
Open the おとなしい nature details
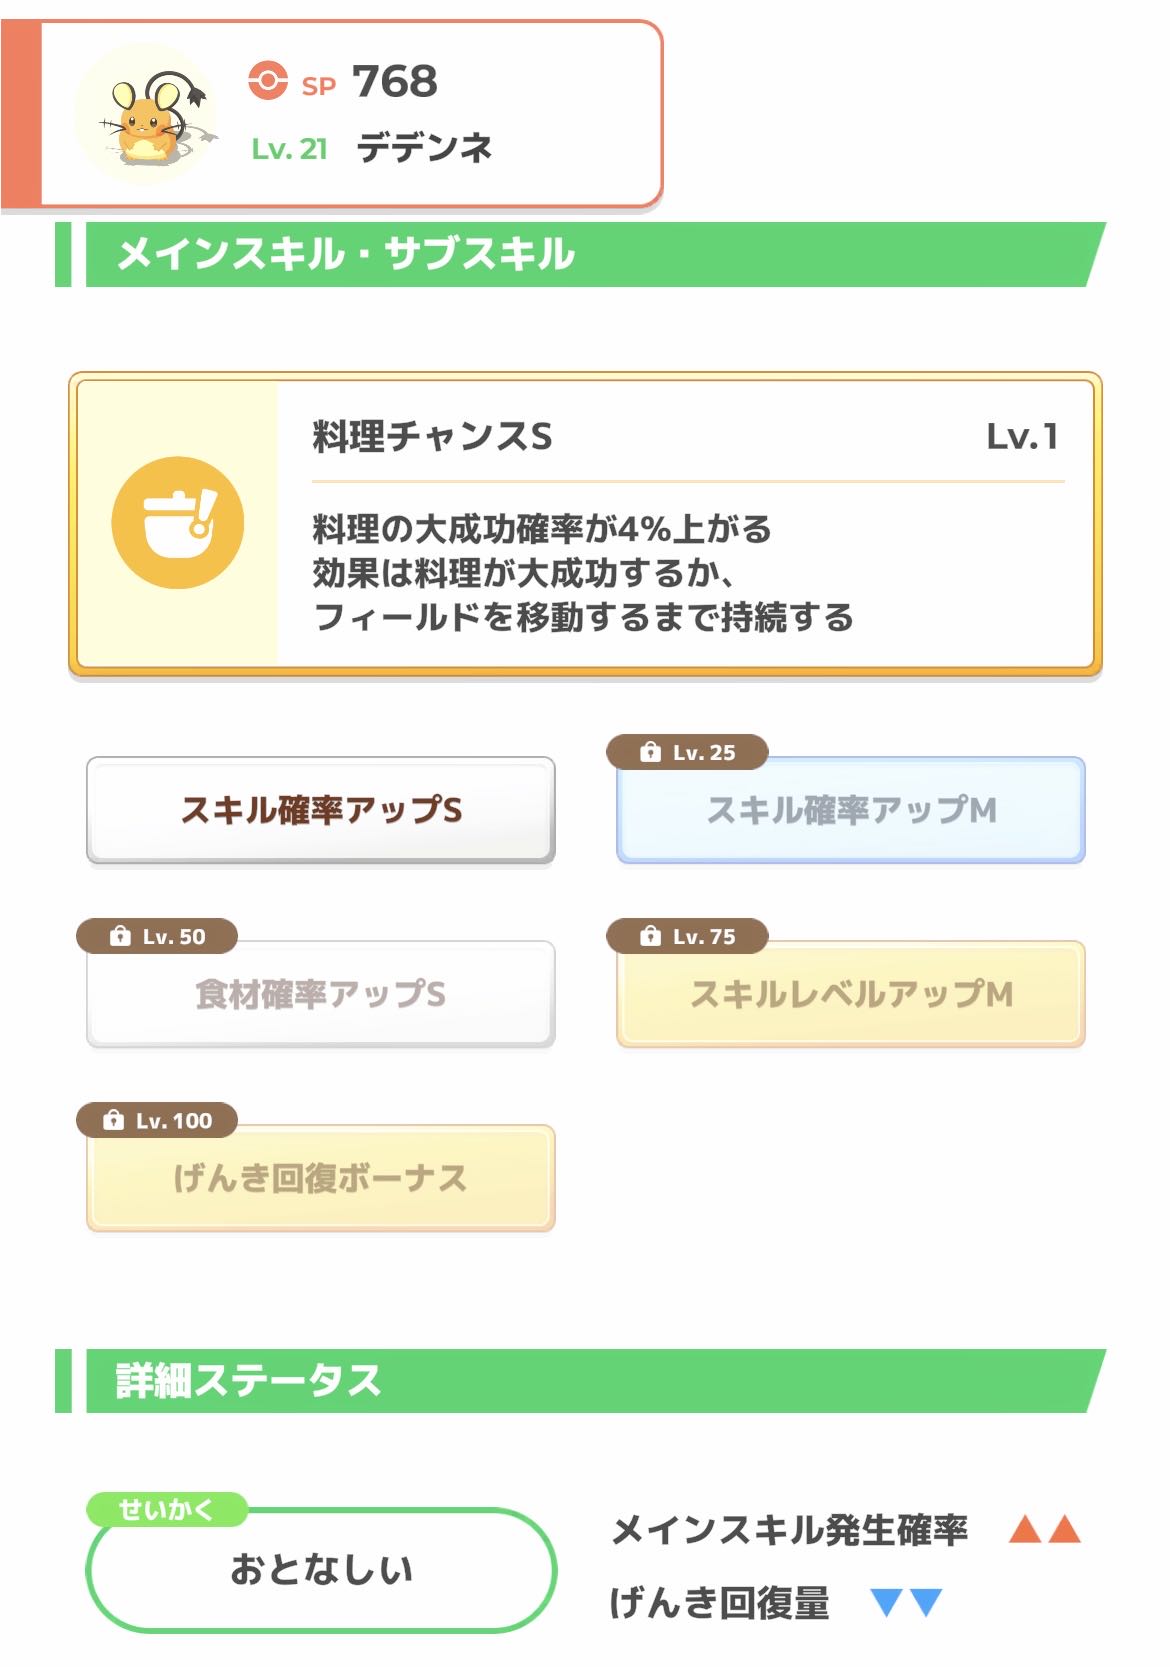[x=321, y=1569]
